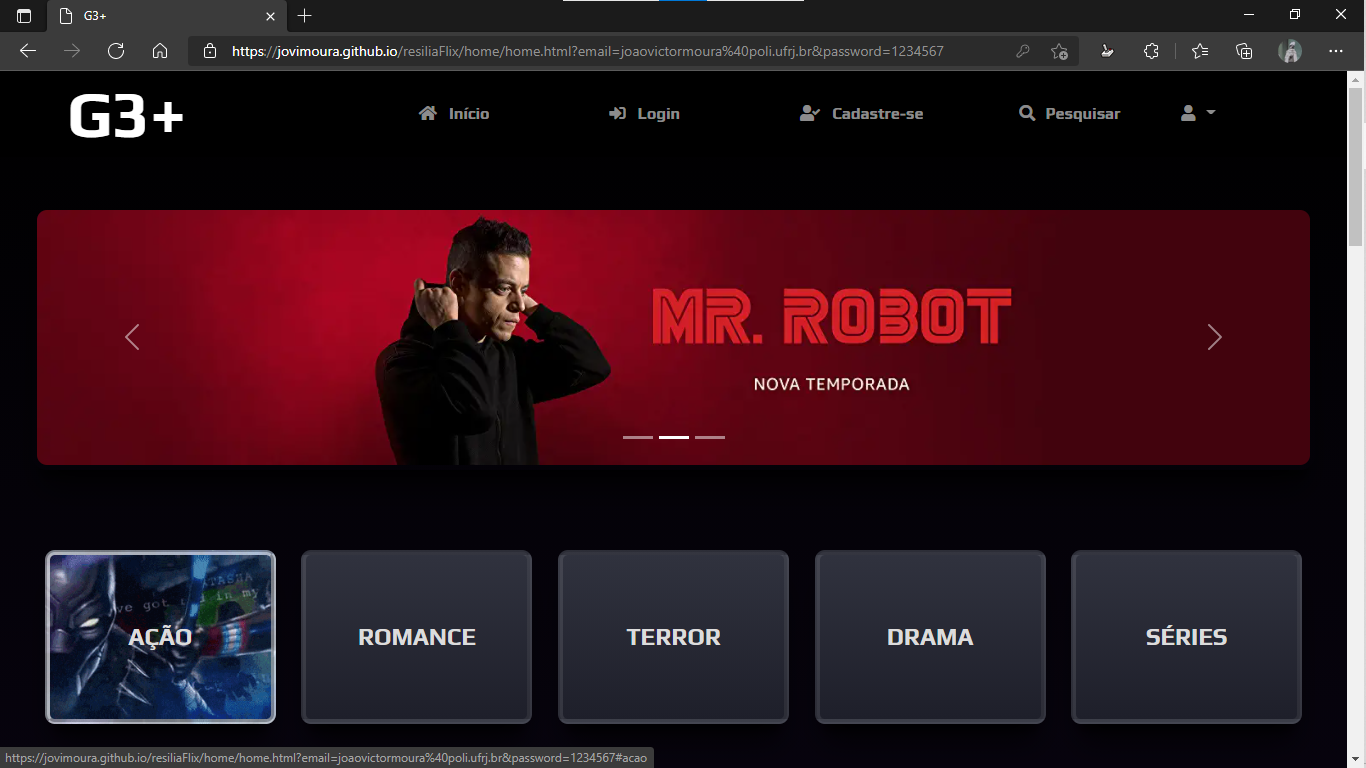Viewport: 1366px width, 768px height.
Task: Open the Favorites list icon
Action: click(1200, 51)
